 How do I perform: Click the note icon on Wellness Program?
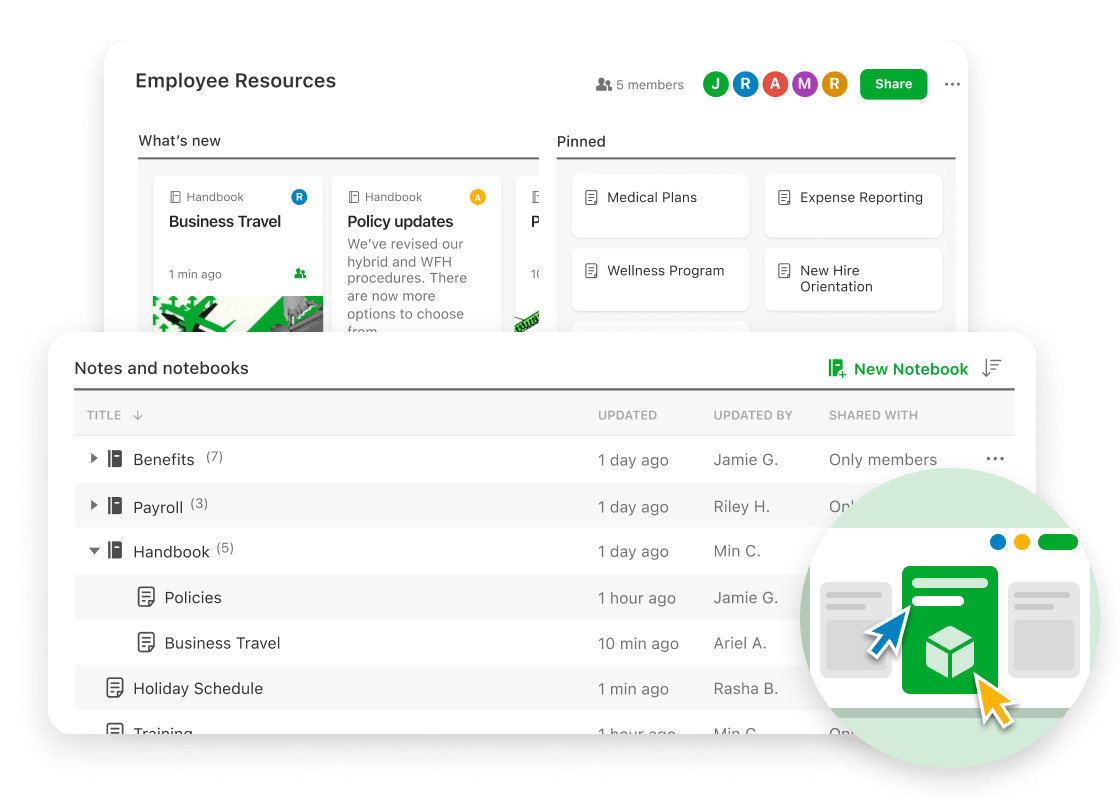[591, 270]
